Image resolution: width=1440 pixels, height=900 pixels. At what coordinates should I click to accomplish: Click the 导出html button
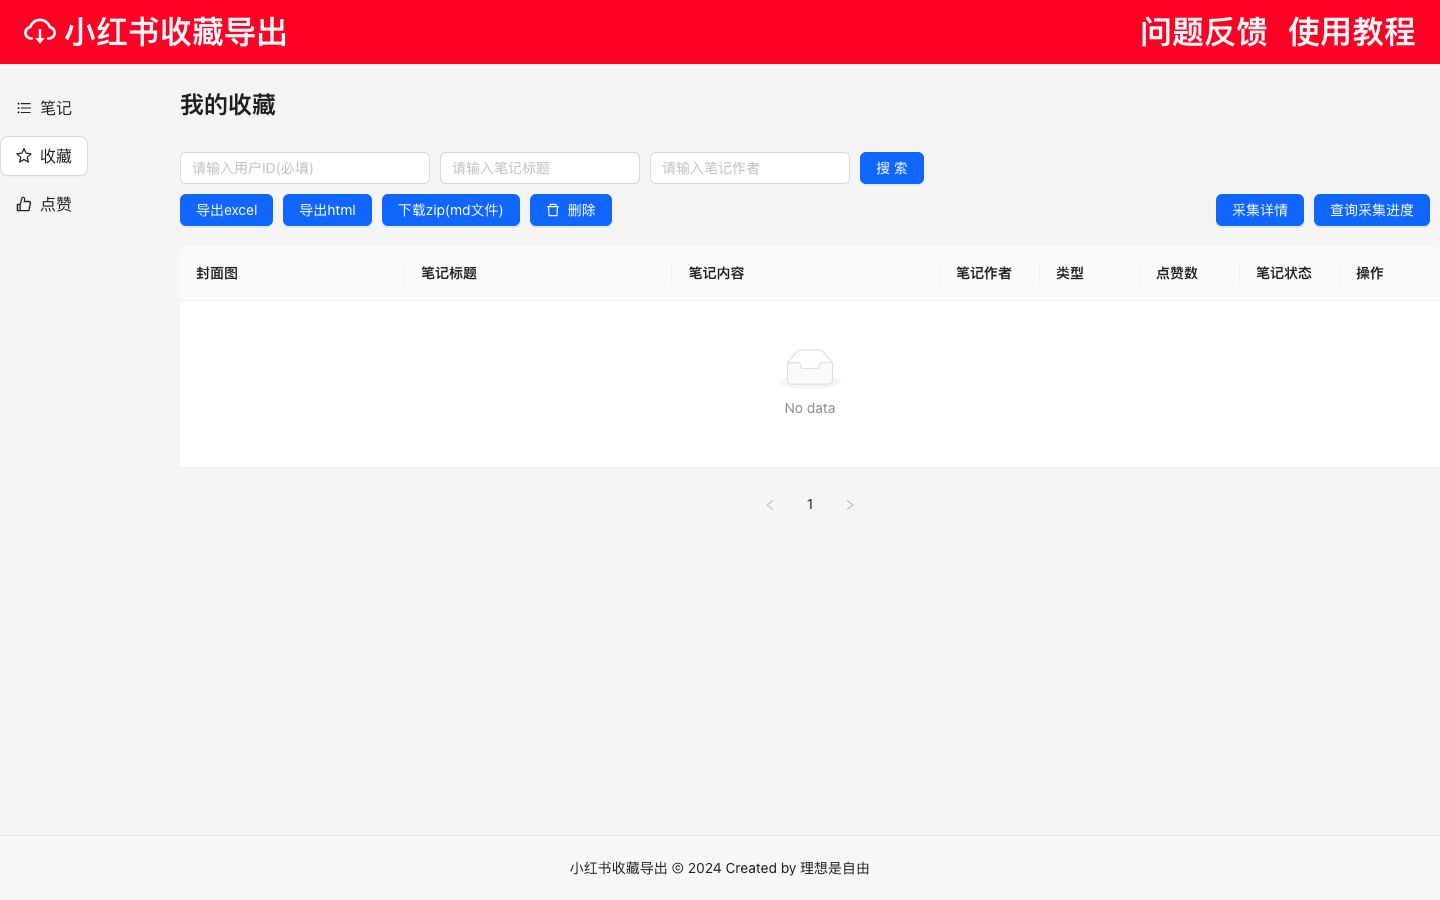point(327,210)
